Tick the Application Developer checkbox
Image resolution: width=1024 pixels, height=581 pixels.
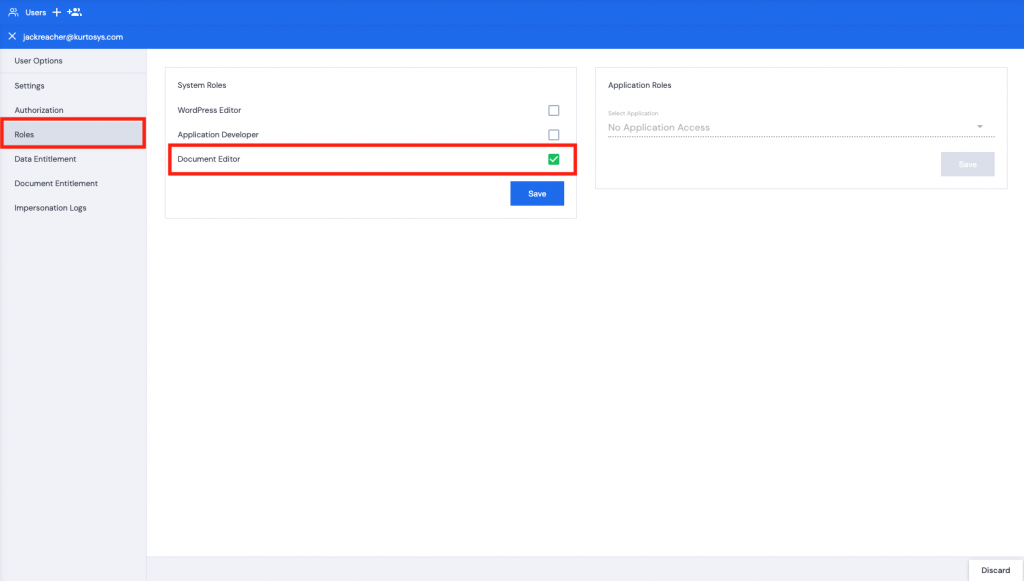[553, 134]
